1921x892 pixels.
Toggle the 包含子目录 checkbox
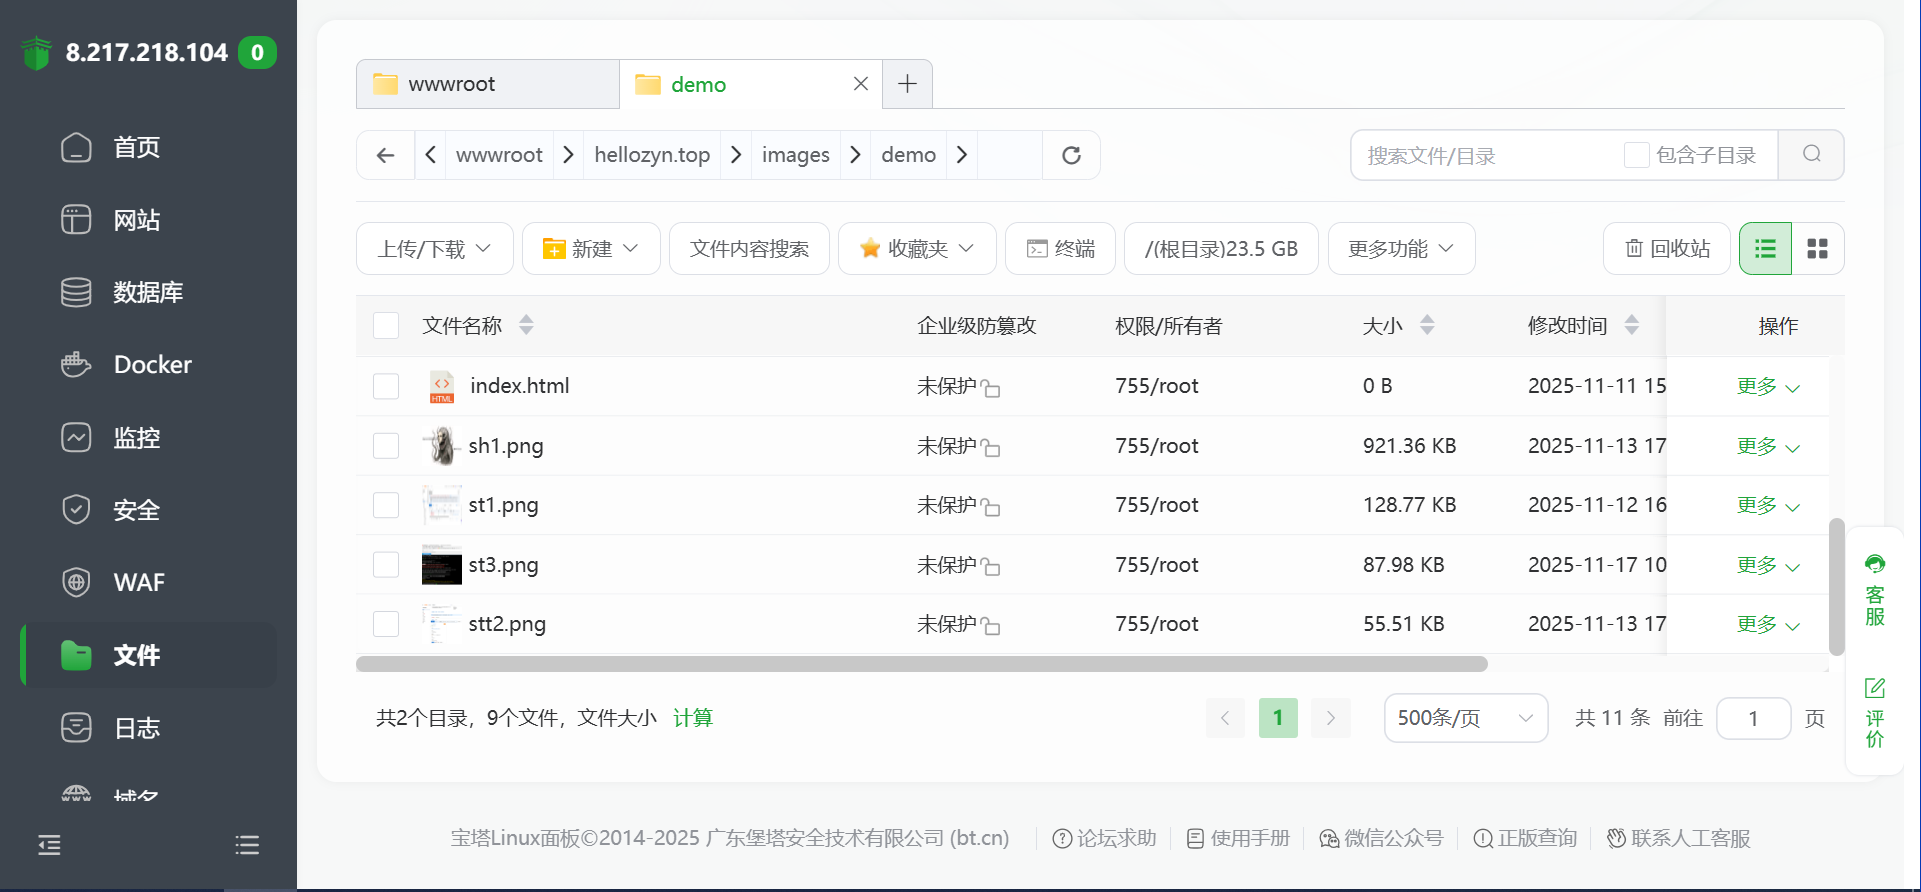1636,155
